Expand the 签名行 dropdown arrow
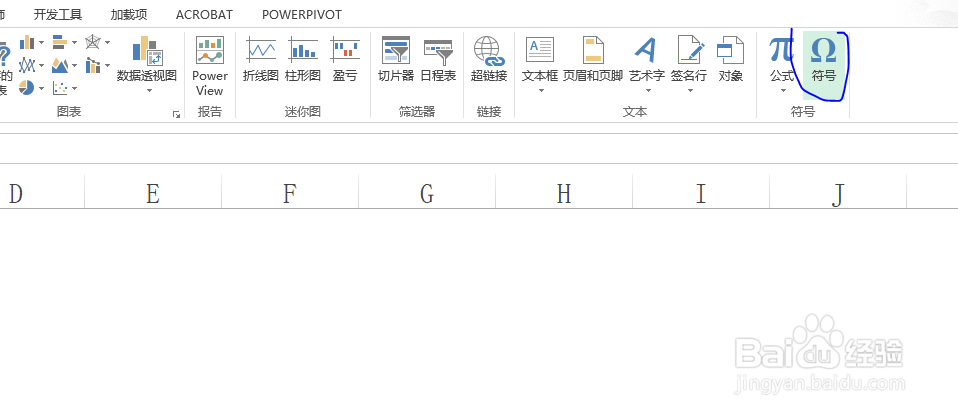The height and width of the screenshot is (416, 958). (690, 91)
